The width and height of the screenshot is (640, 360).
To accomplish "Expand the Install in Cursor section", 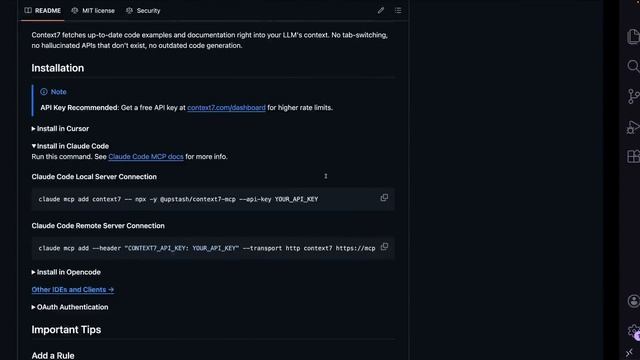I will click(x=60, y=129).
